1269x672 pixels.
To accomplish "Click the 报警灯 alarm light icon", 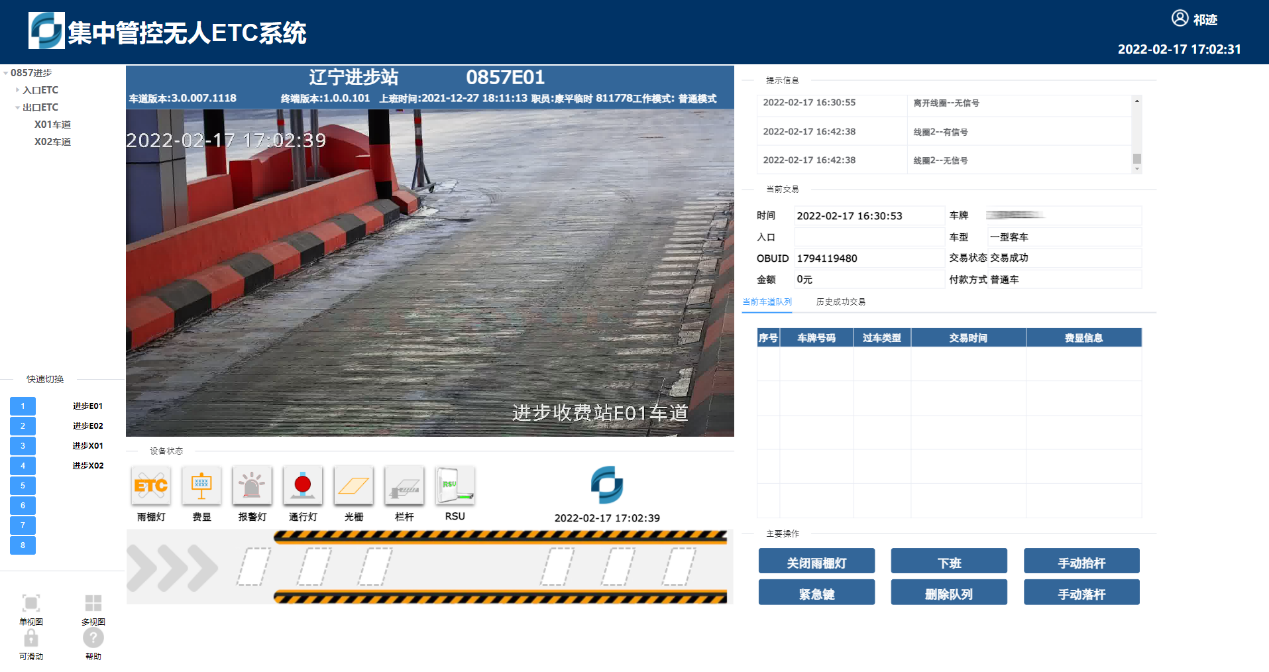I will coord(252,486).
